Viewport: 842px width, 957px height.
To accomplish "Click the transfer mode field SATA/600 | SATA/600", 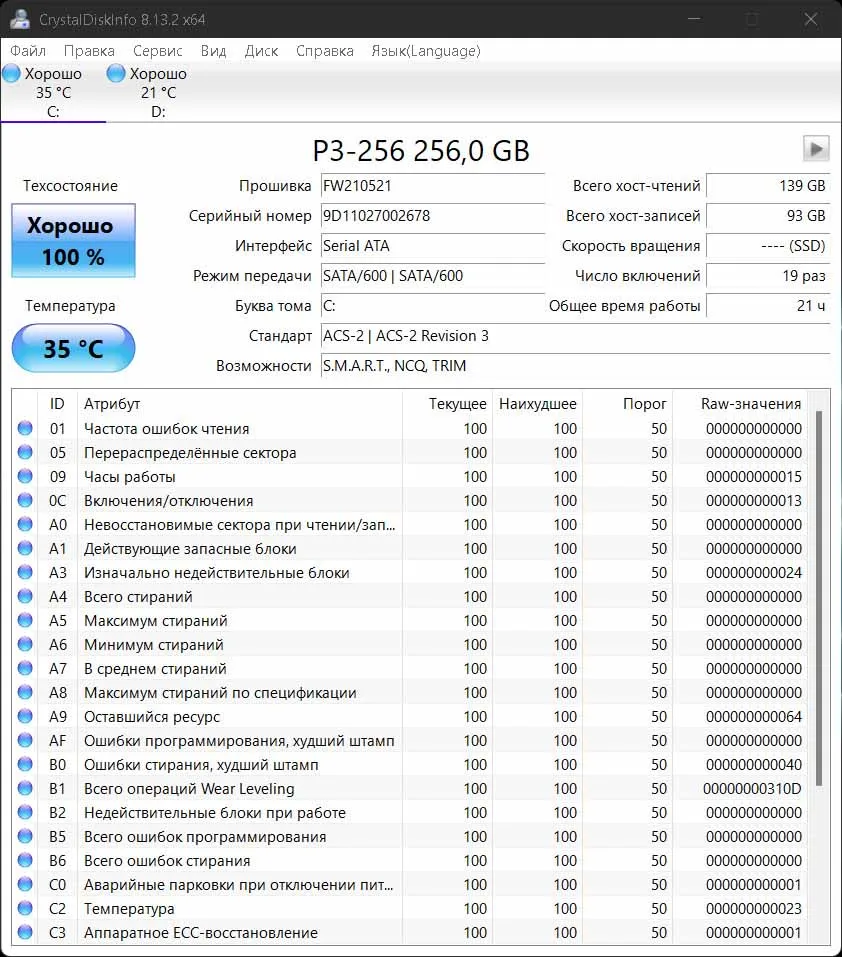I will click(433, 276).
